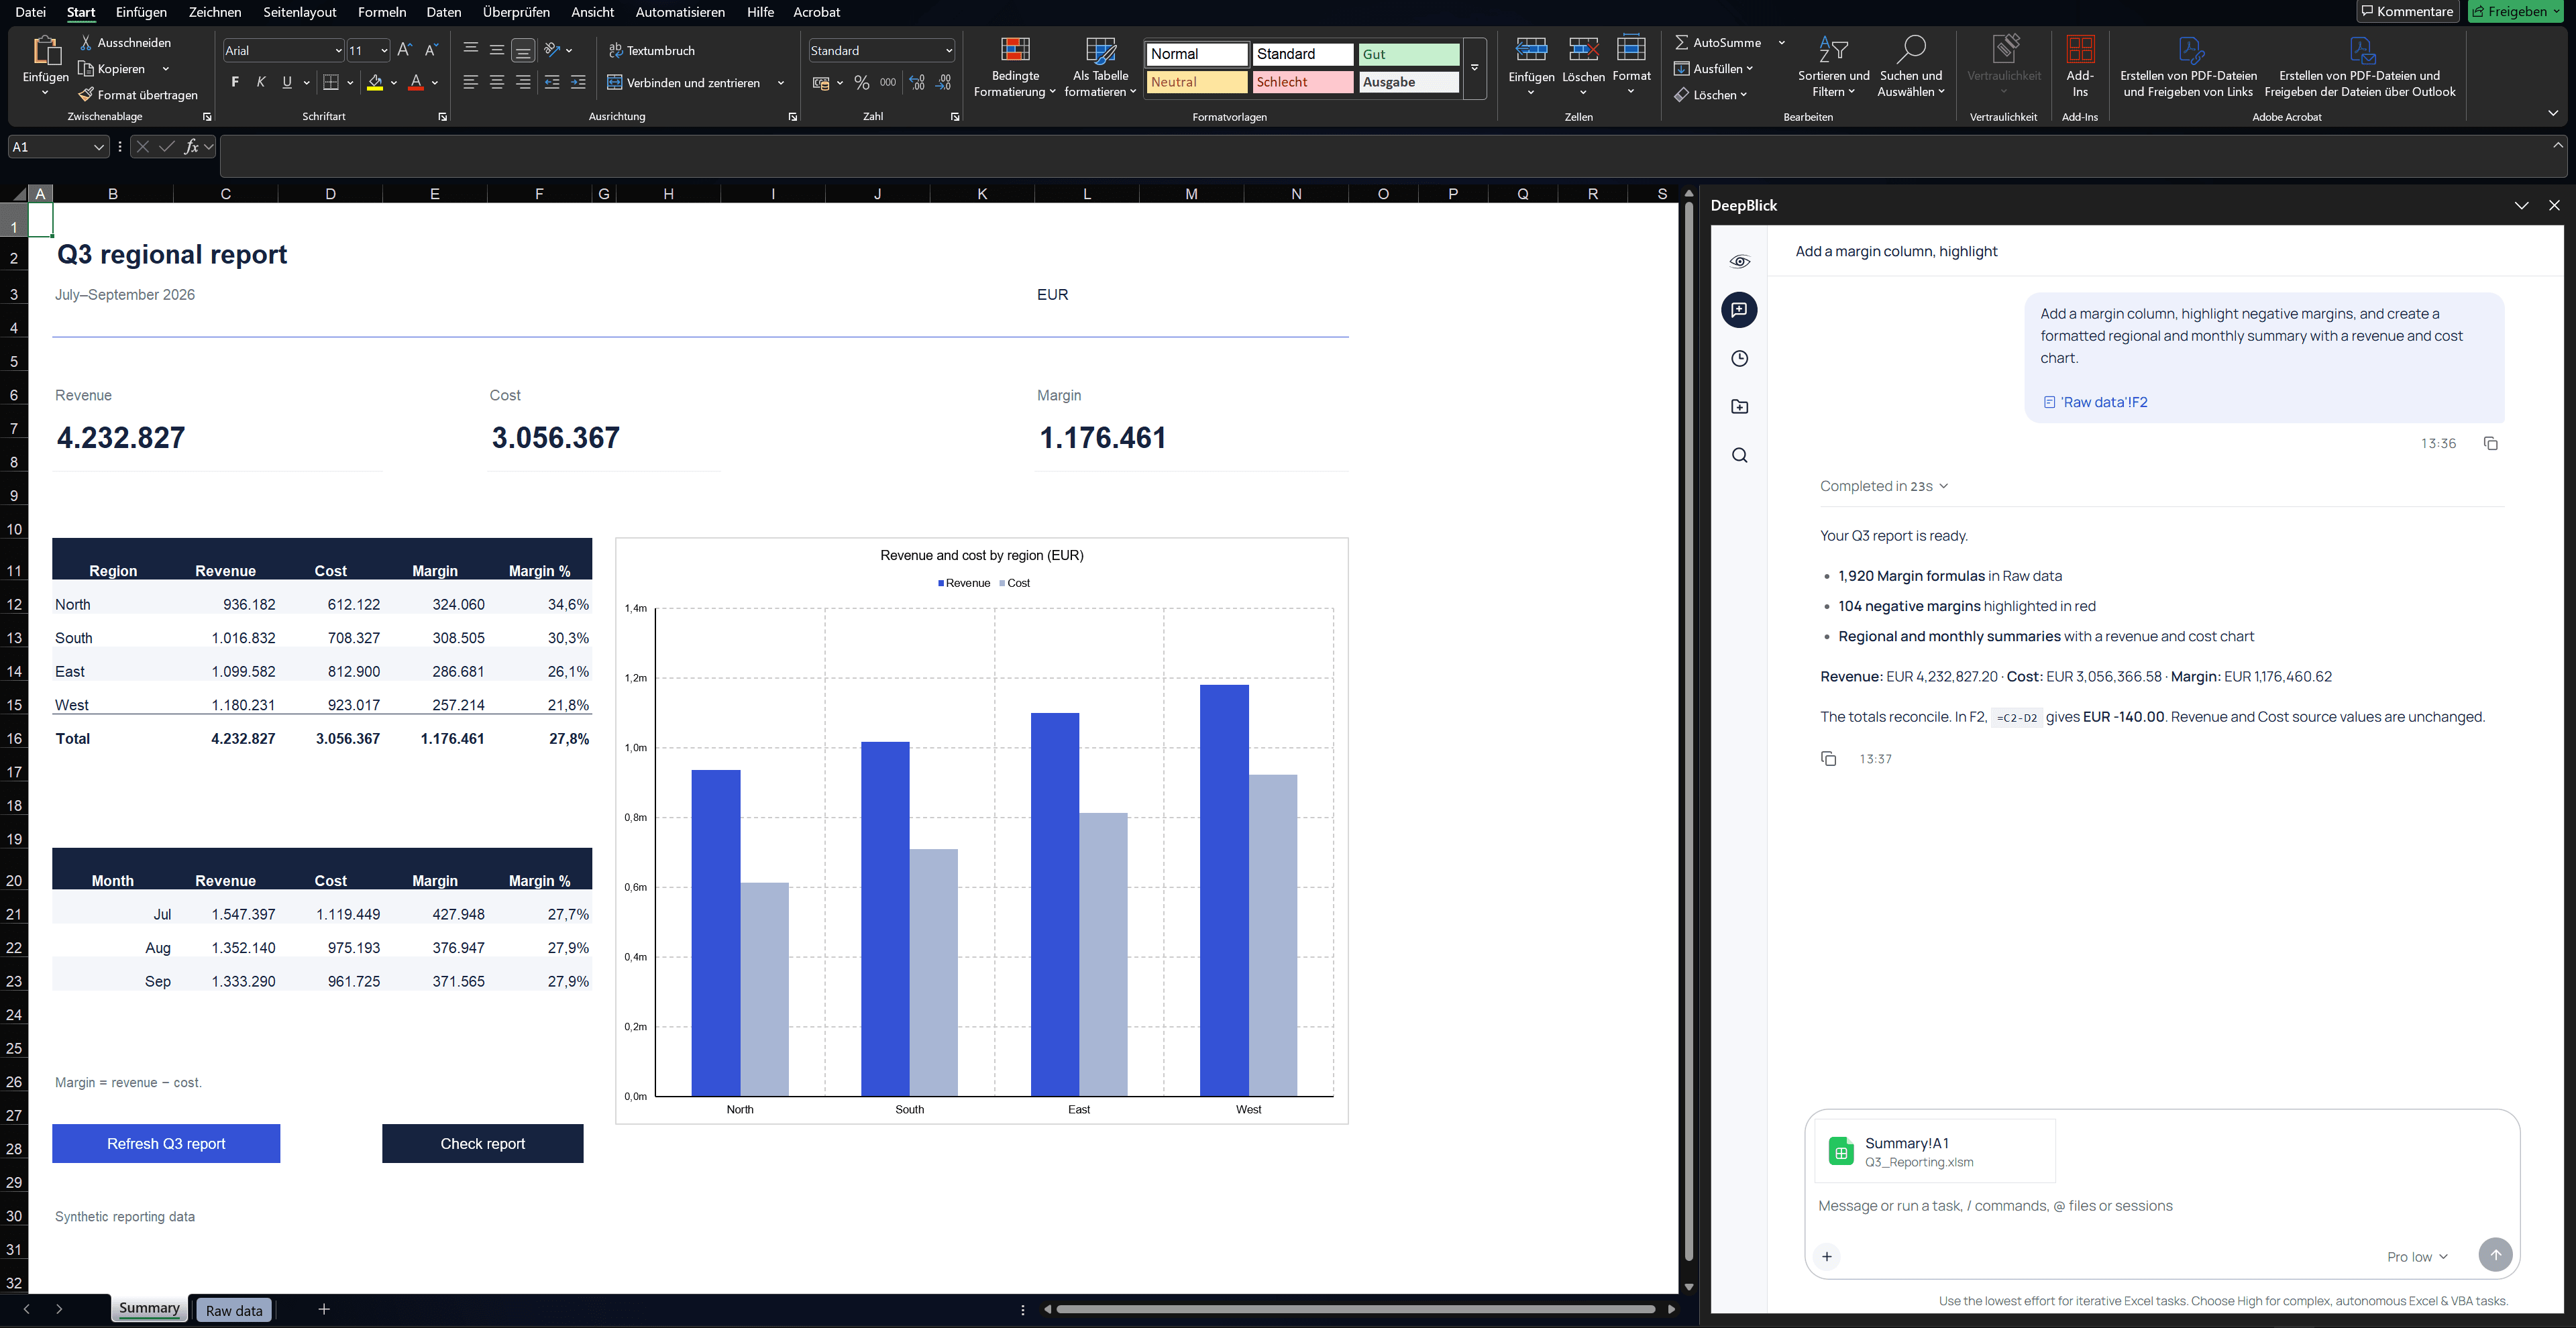Open Bedingte Formatierung menu
The image size is (2576, 1328).
tap(1014, 68)
